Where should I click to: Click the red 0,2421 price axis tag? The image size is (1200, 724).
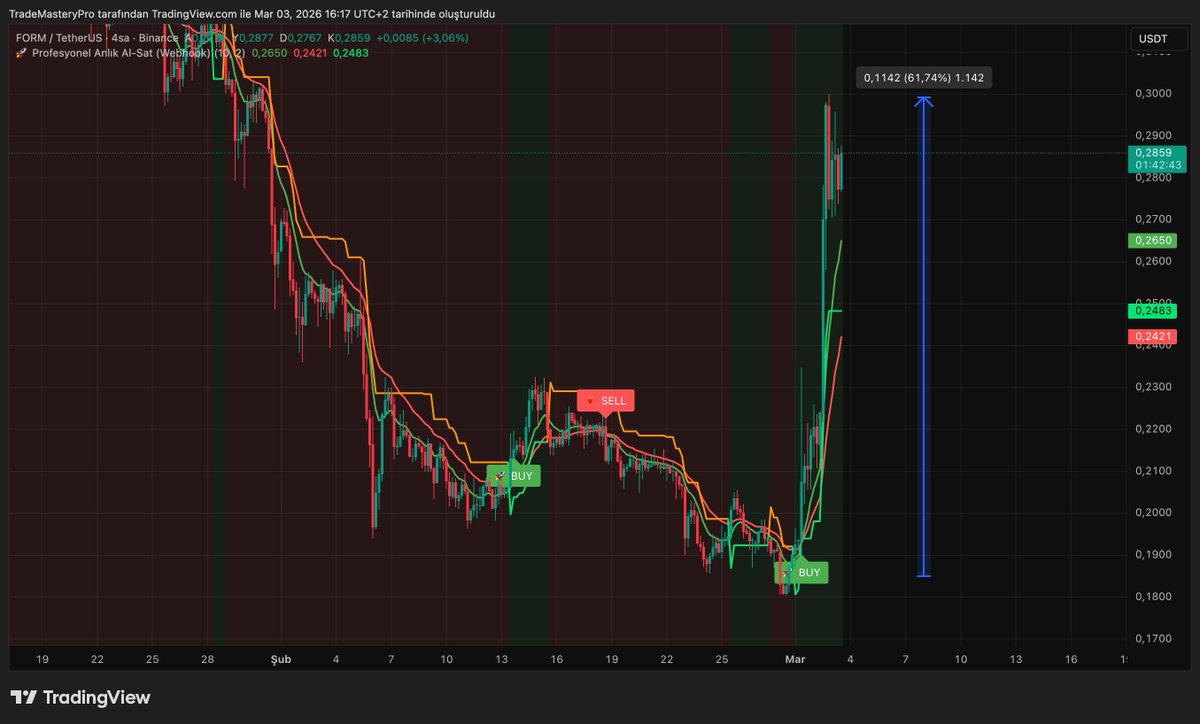click(1154, 337)
